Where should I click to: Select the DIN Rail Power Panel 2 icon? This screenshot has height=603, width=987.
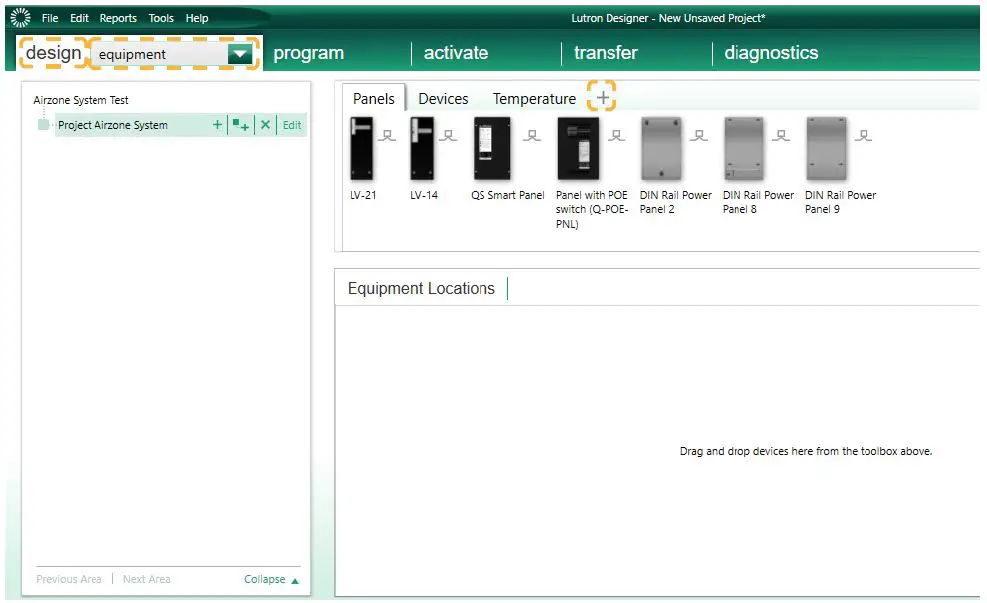pyautogui.click(x=660, y=150)
